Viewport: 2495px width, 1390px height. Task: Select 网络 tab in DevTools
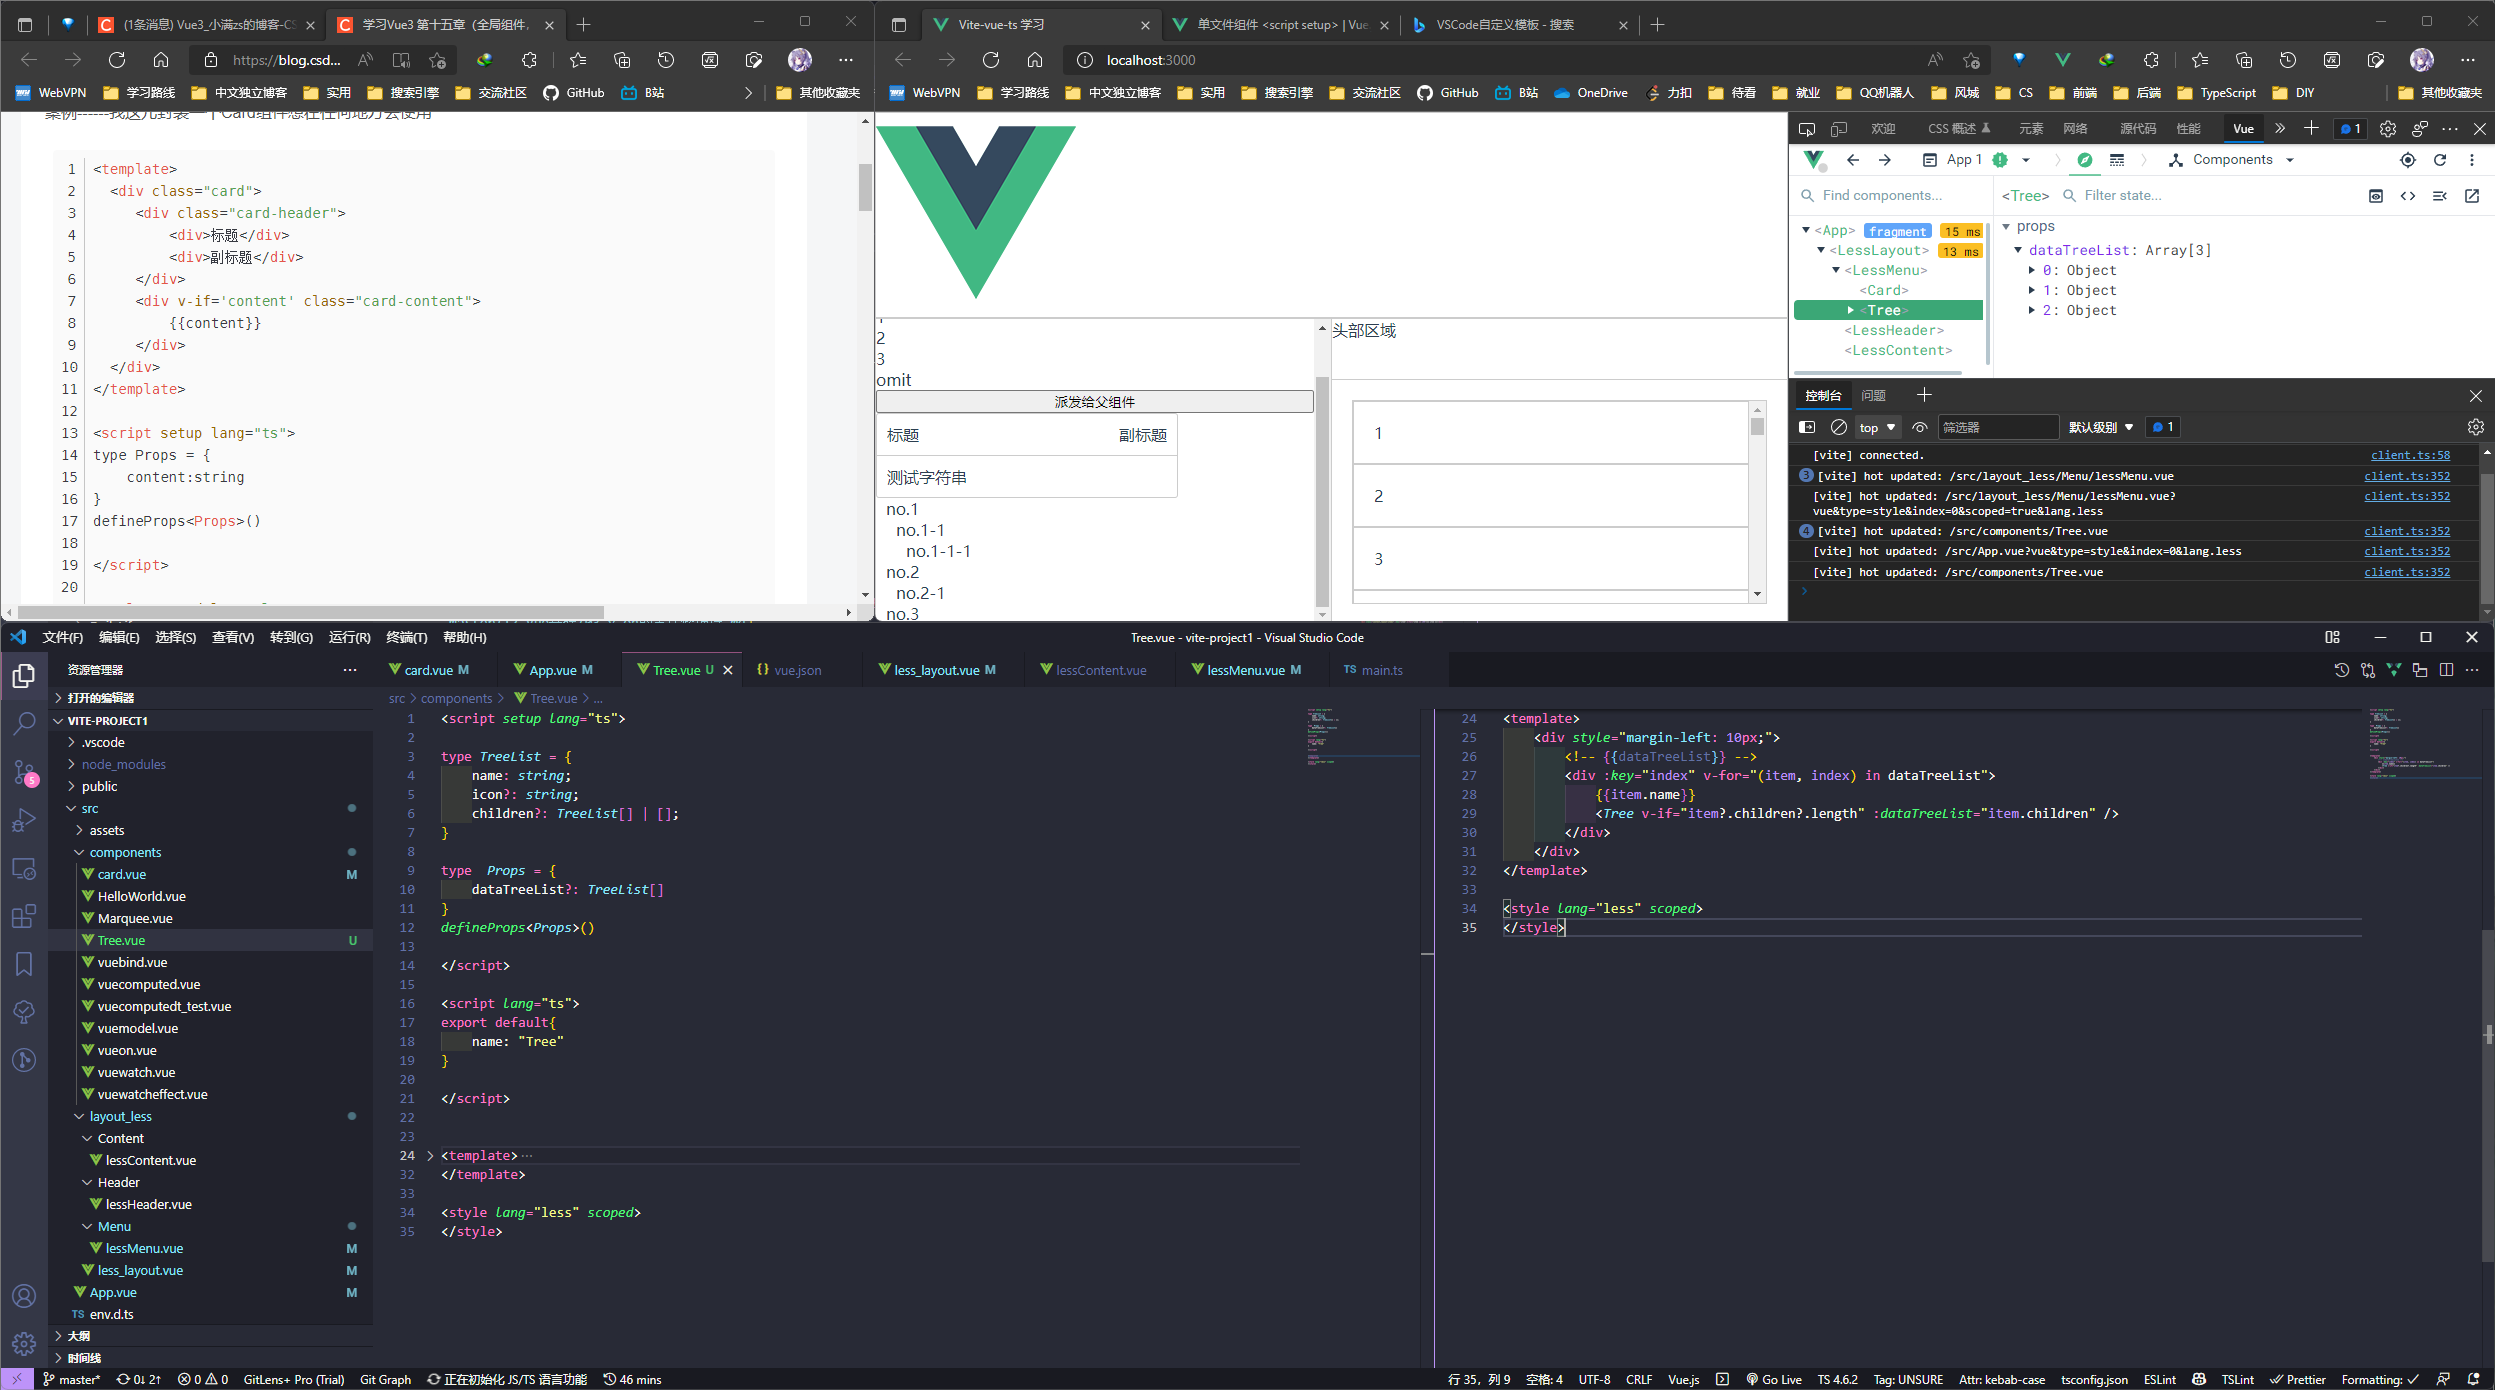tap(2075, 129)
